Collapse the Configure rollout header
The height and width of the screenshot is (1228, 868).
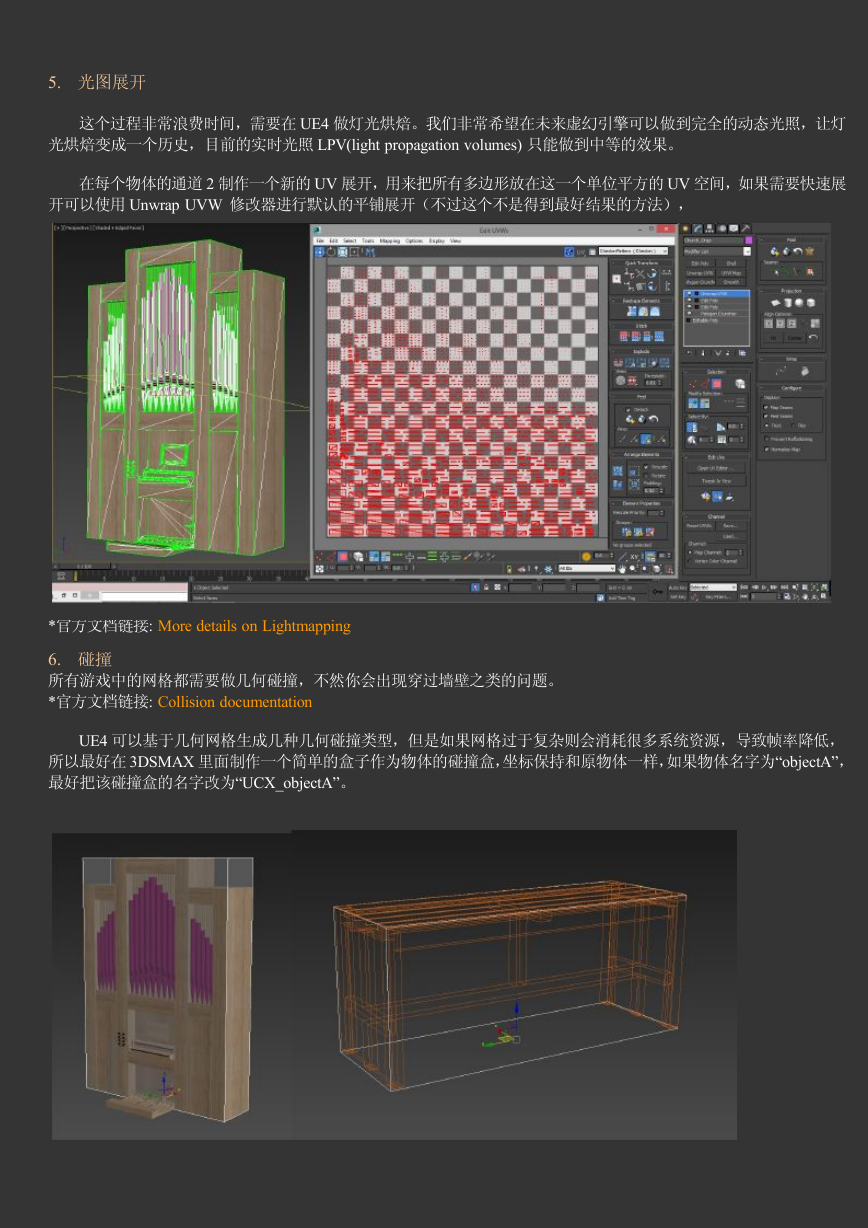pos(792,387)
